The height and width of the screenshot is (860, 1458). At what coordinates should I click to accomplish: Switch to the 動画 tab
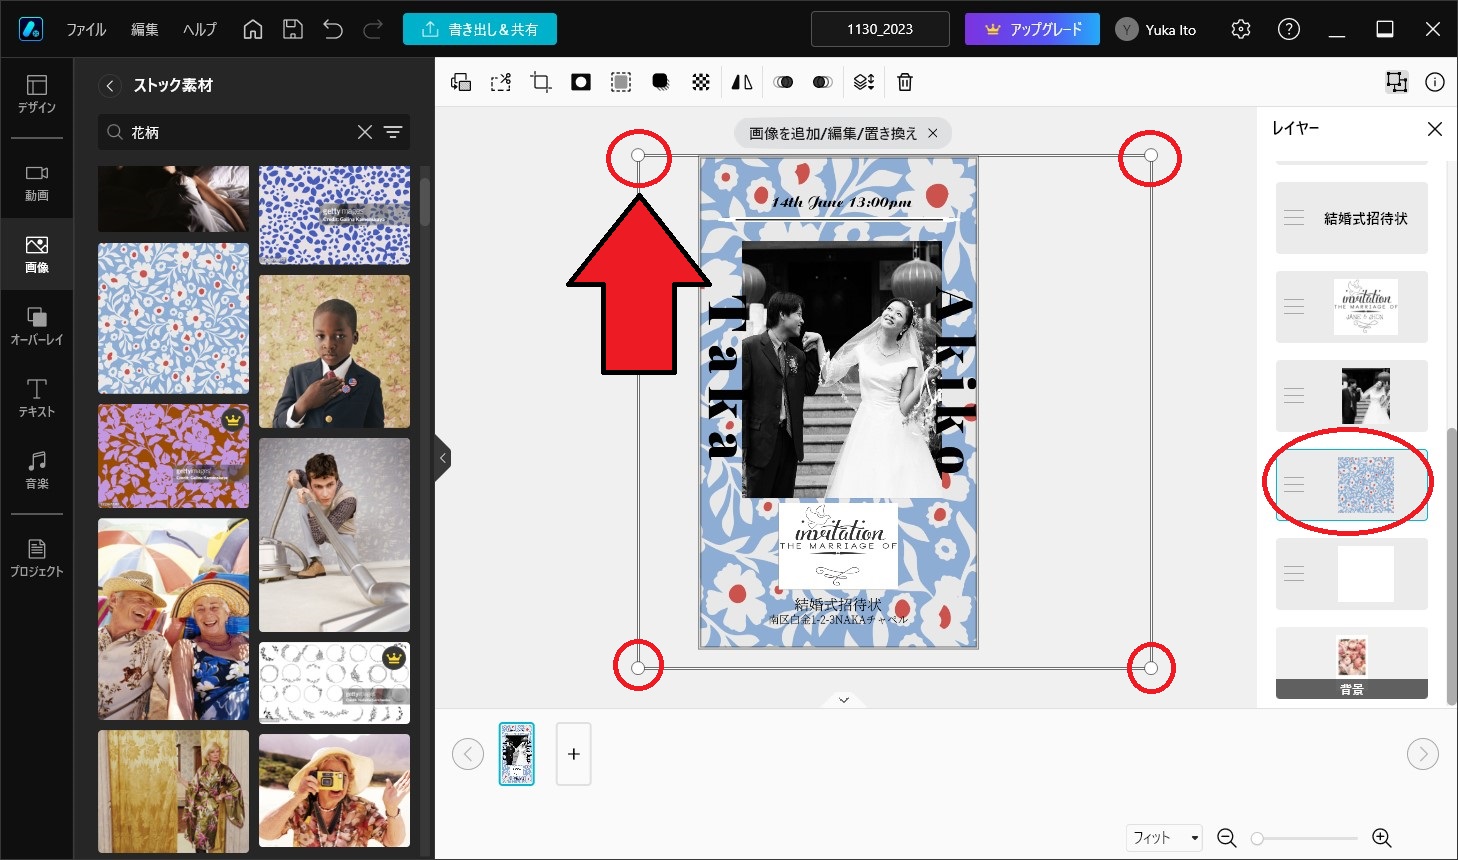point(37,182)
